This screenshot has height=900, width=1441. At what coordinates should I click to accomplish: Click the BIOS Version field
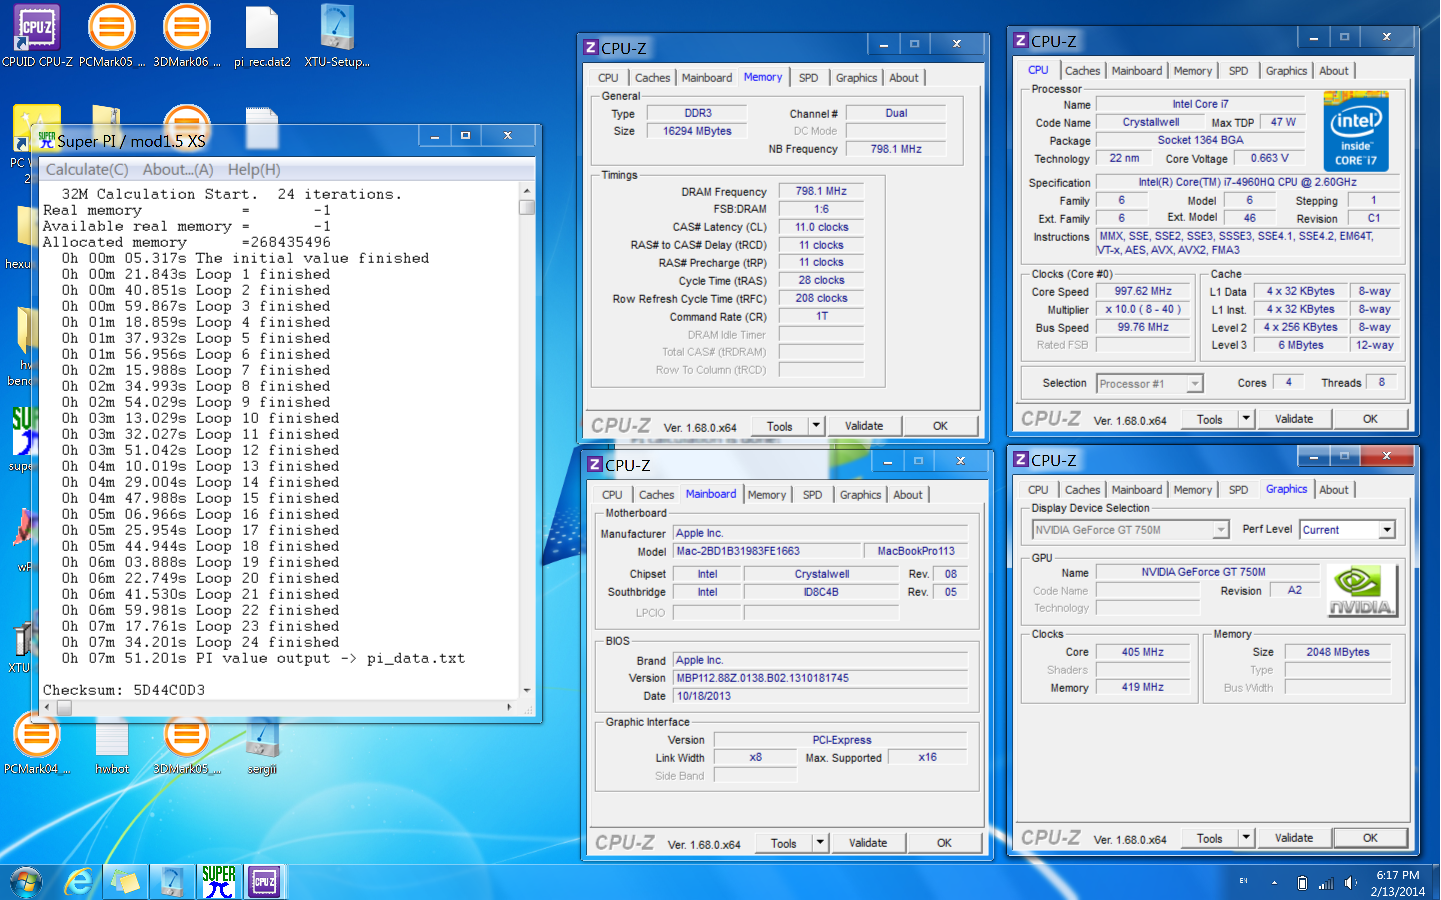820,678
